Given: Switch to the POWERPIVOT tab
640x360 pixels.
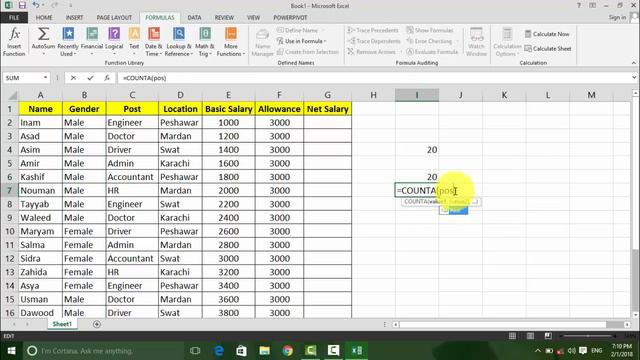Looking at the screenshot, I should tap(290, 18).
